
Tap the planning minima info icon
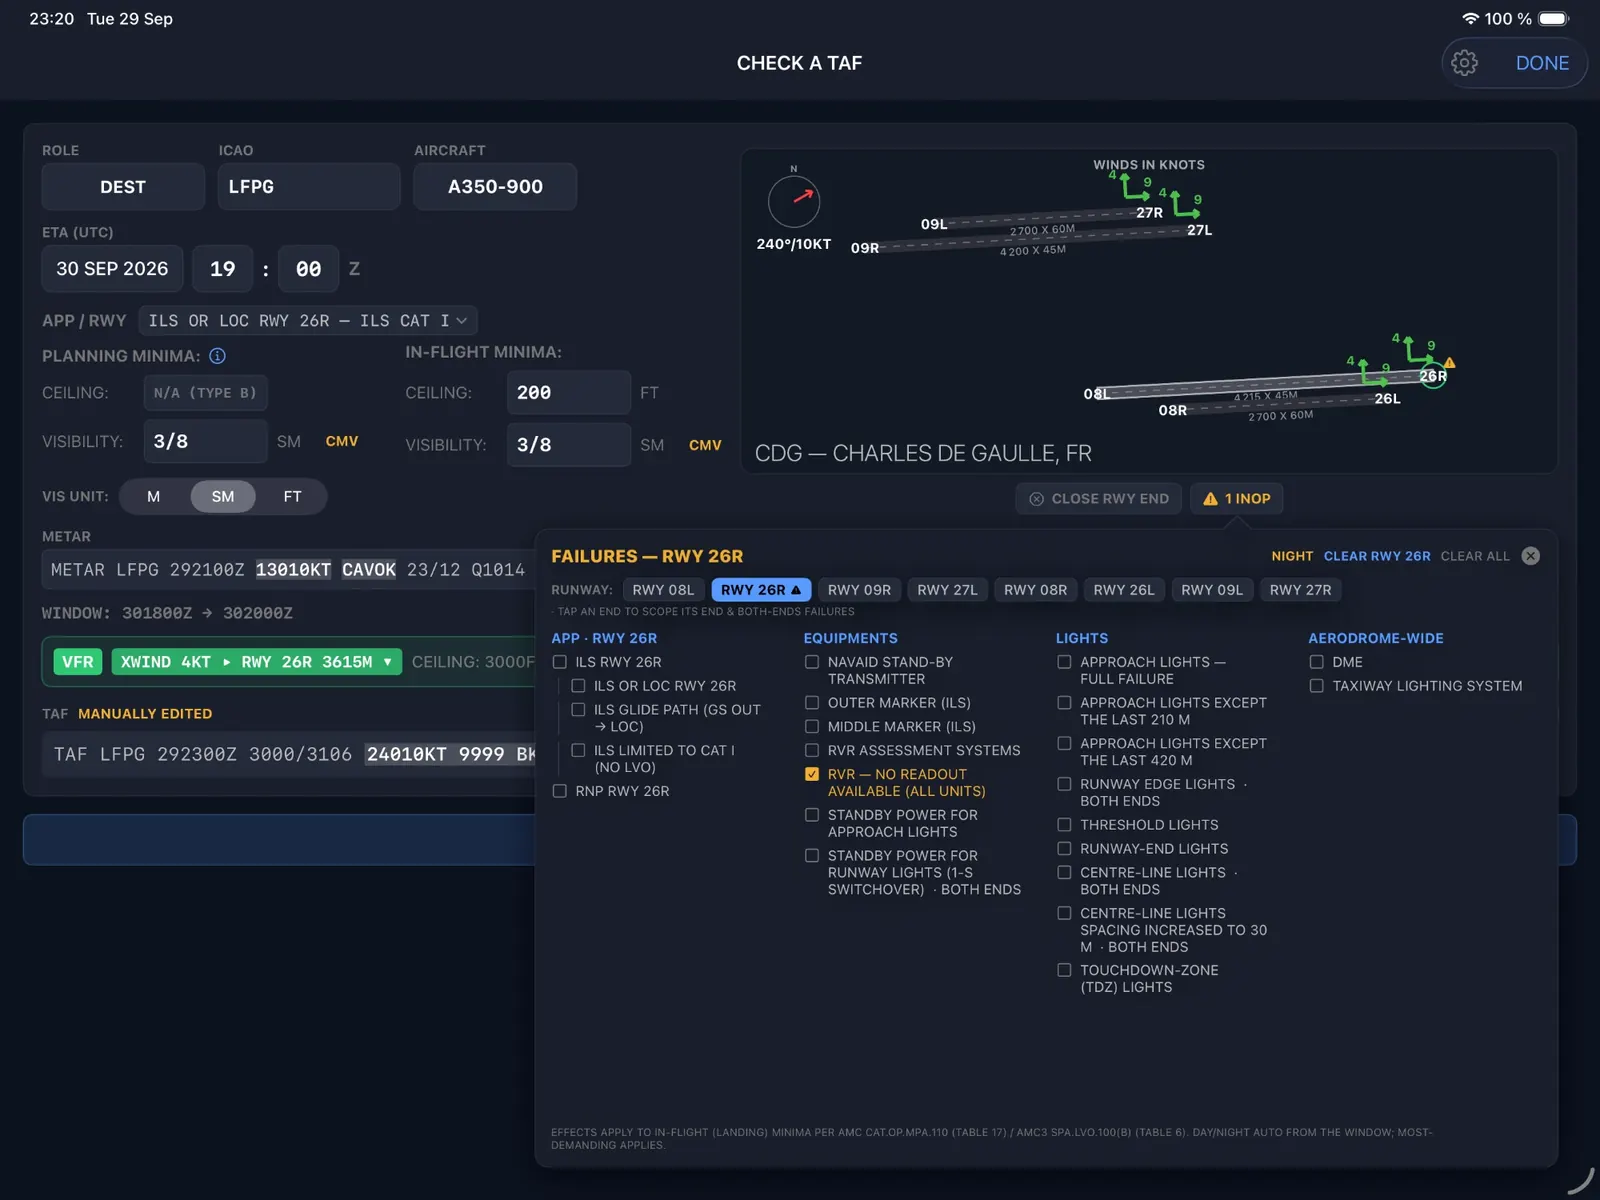217,356
